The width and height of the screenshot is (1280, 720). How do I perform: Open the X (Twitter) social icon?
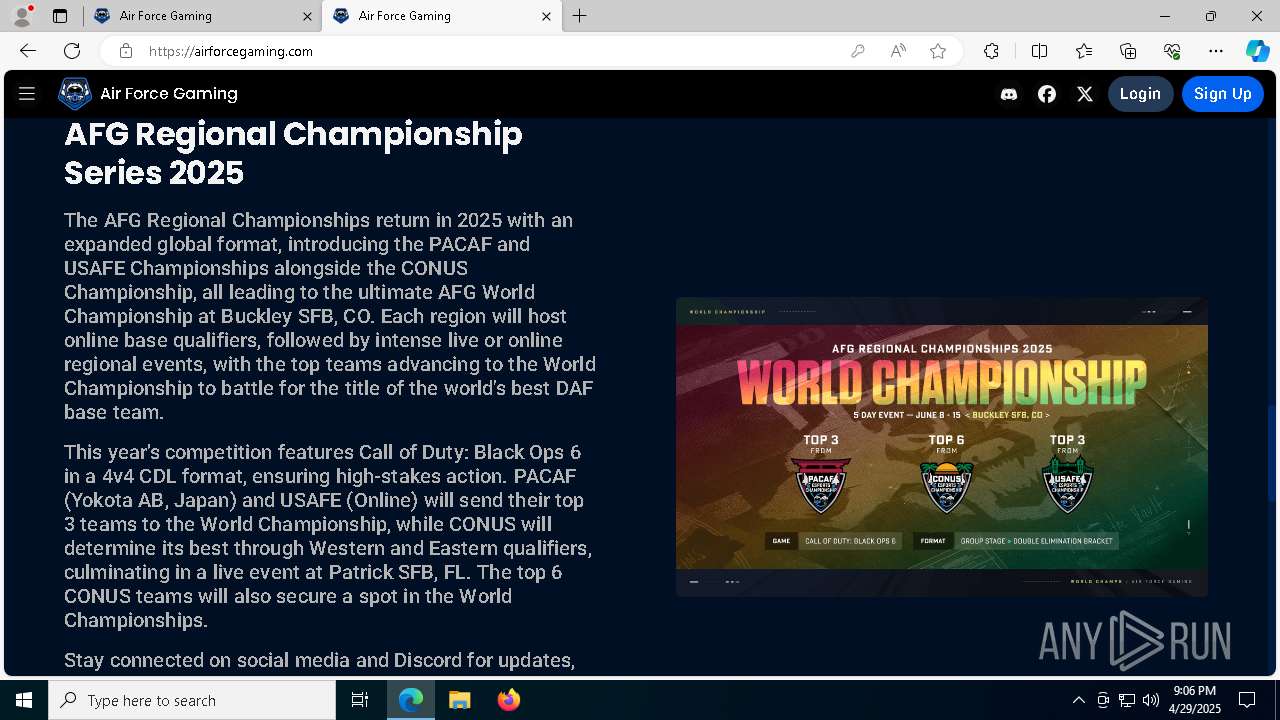pyautogui.click(x=1085, y=94)
